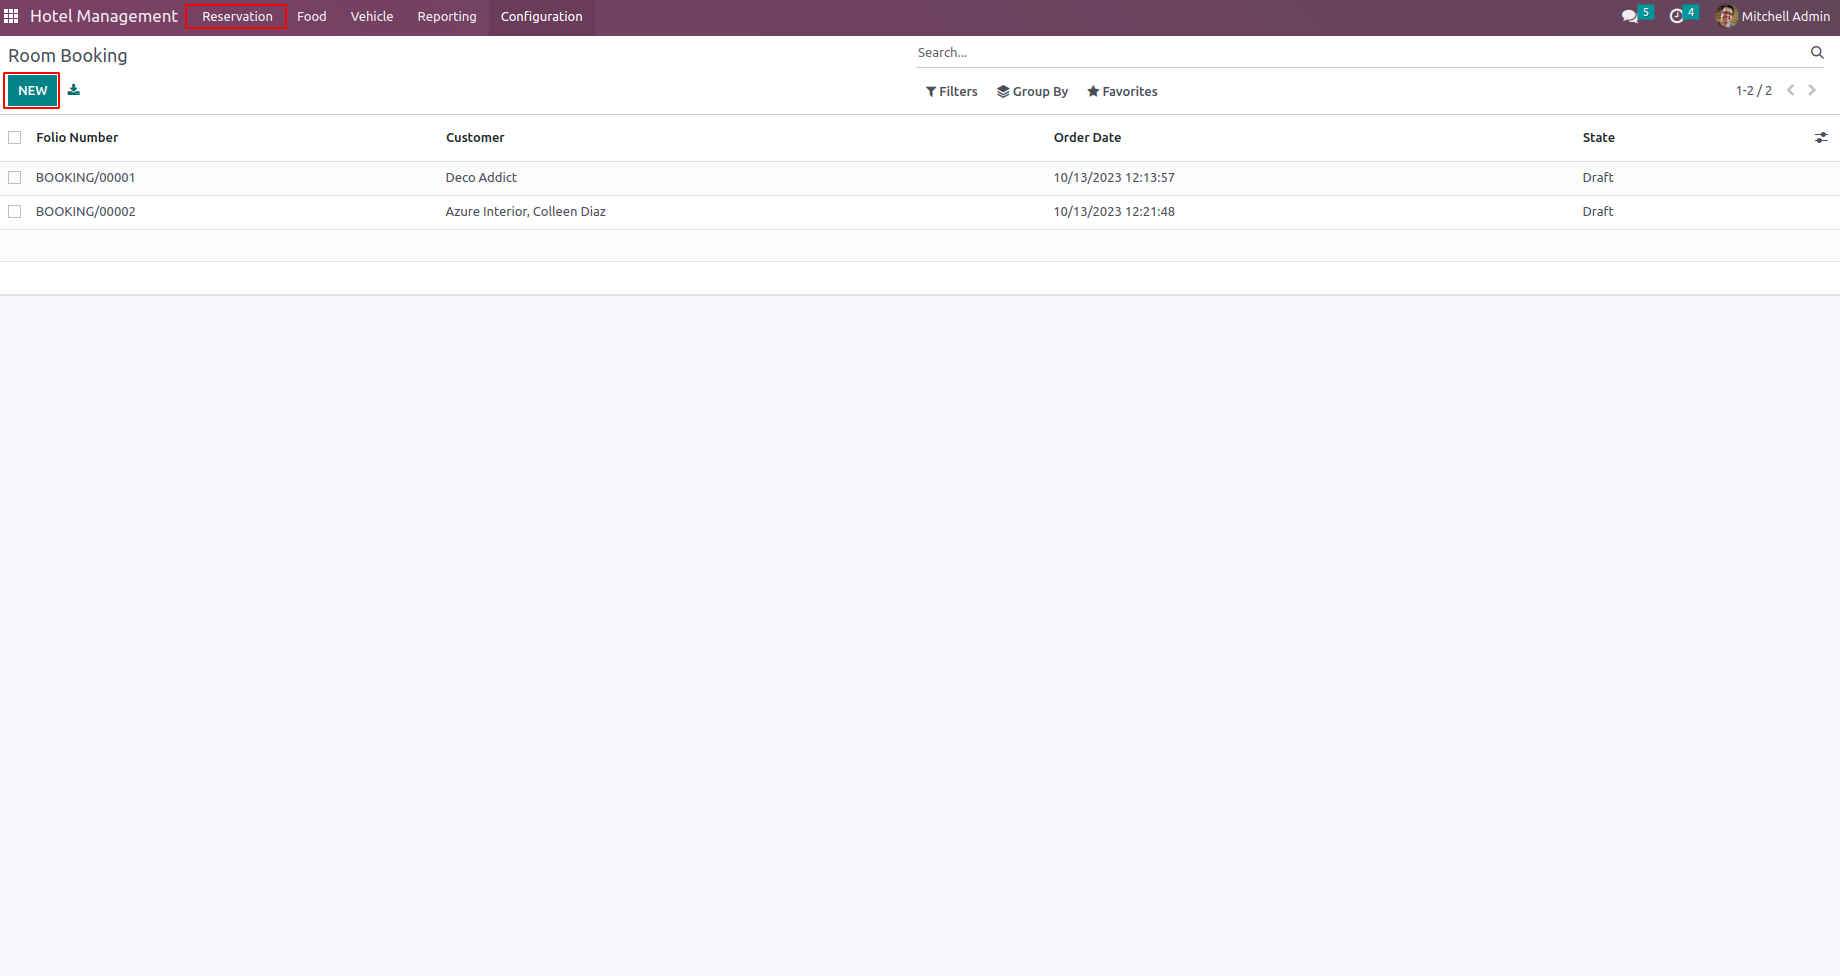The height and width of the screenshot is (976, 1840).
Task: Go to the previous page arrow
Action: pos(1791,90)
